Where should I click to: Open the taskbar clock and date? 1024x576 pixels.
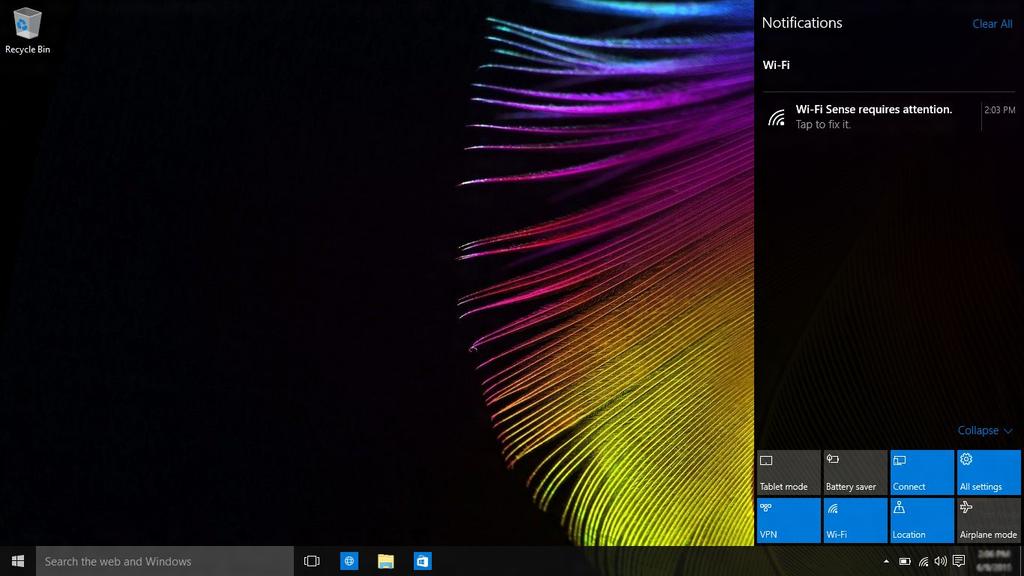click(995, 561)
